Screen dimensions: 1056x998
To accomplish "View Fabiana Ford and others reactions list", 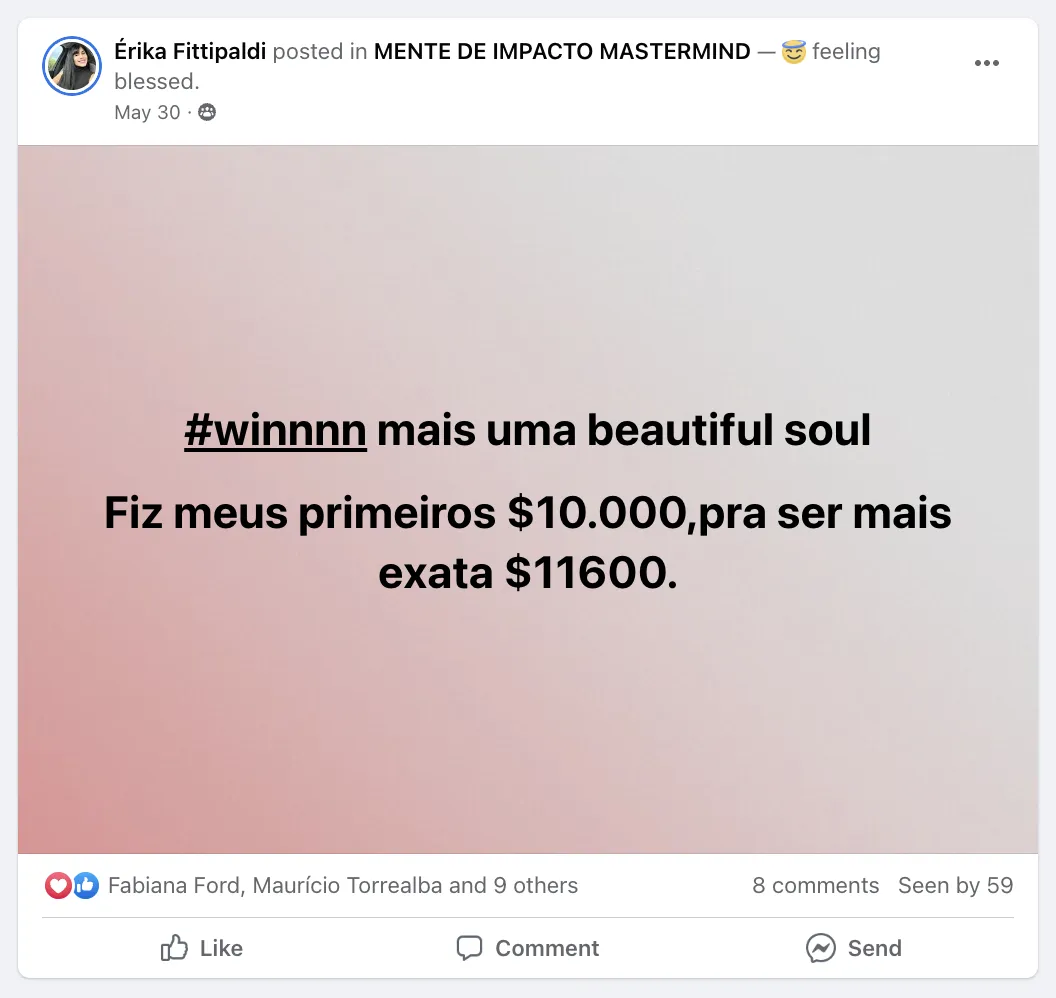I will tap(343, 886).
